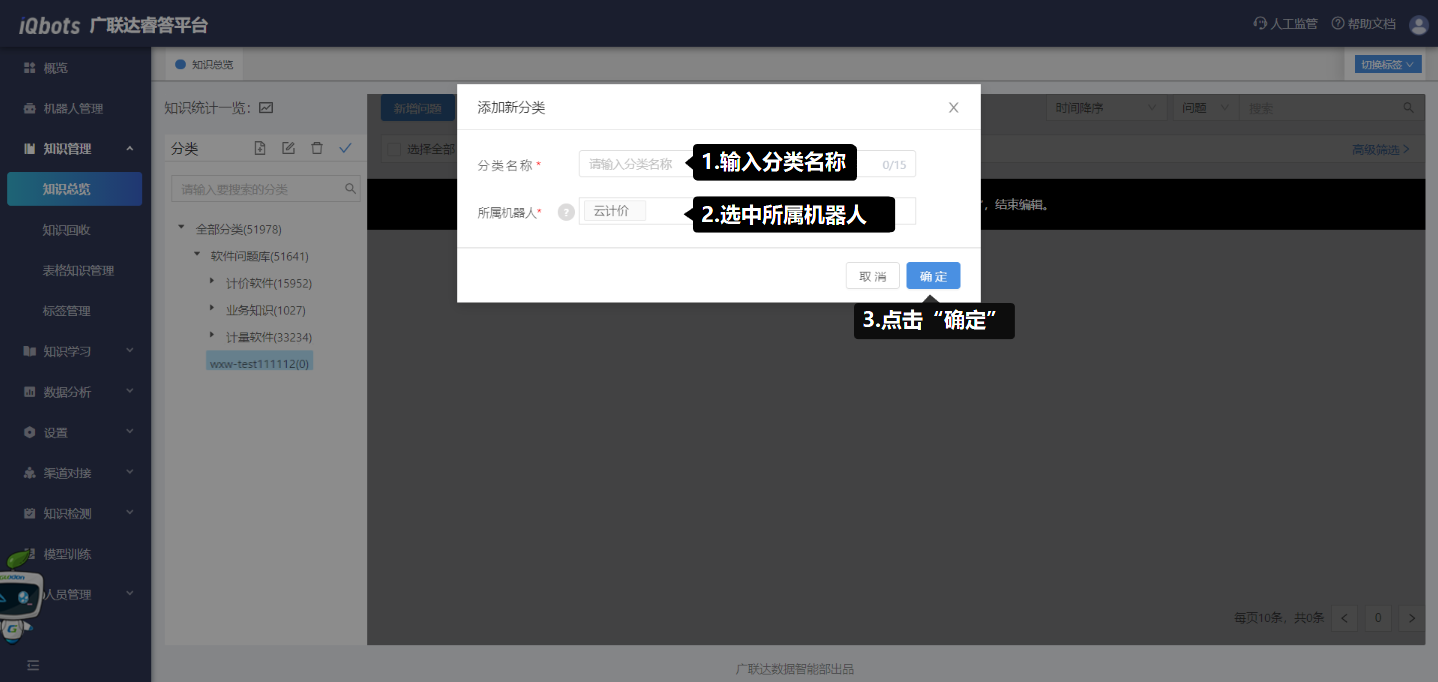Click the add new category file icon
The image size is (1438, 682).
click(x=260, y=148)
